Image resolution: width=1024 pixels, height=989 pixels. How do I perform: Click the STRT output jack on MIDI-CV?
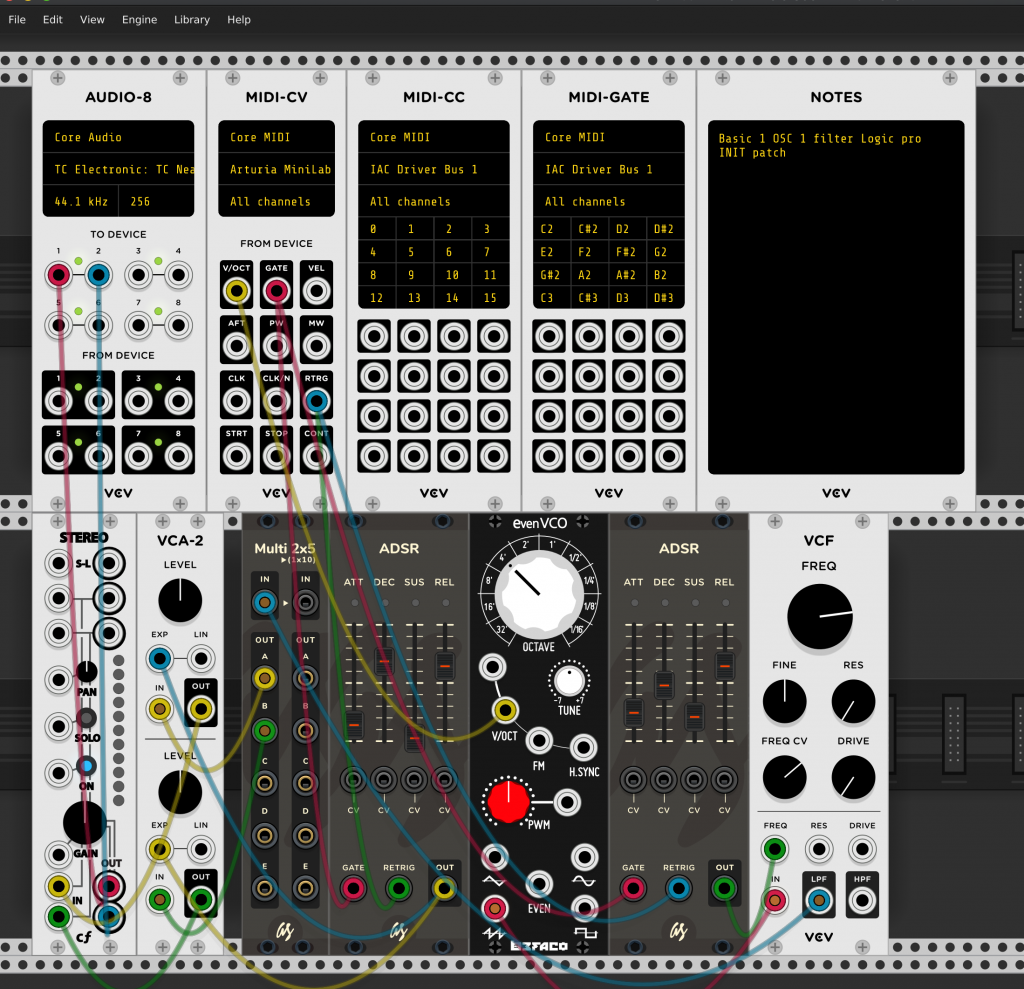point(236,456)
